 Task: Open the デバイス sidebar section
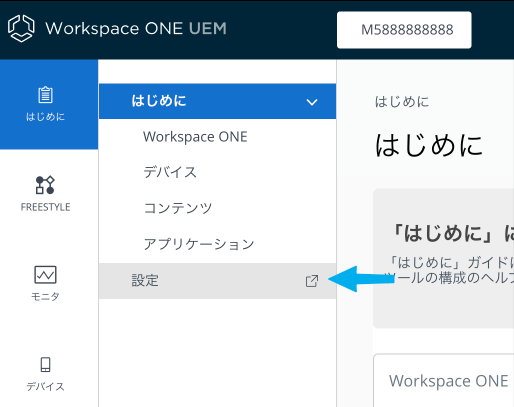point(45,374)
